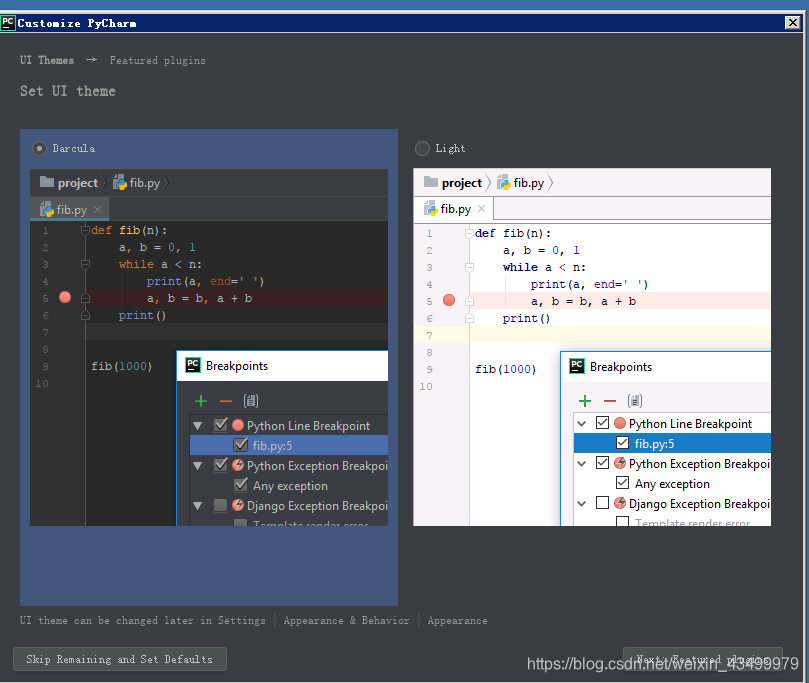809x683 pixels.
Task: Toggle Django Exception Breakpoint checkbox in Light preview
Action: point(602,502)
